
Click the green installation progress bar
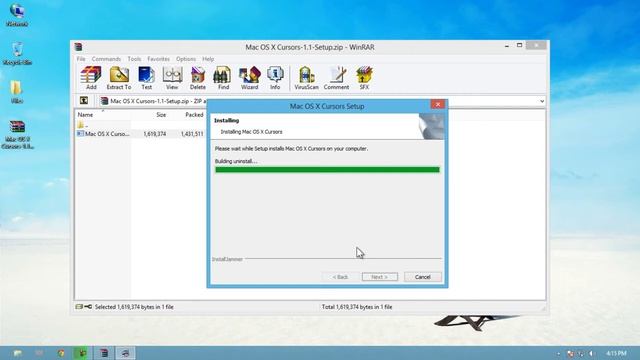tap(327, 170)
